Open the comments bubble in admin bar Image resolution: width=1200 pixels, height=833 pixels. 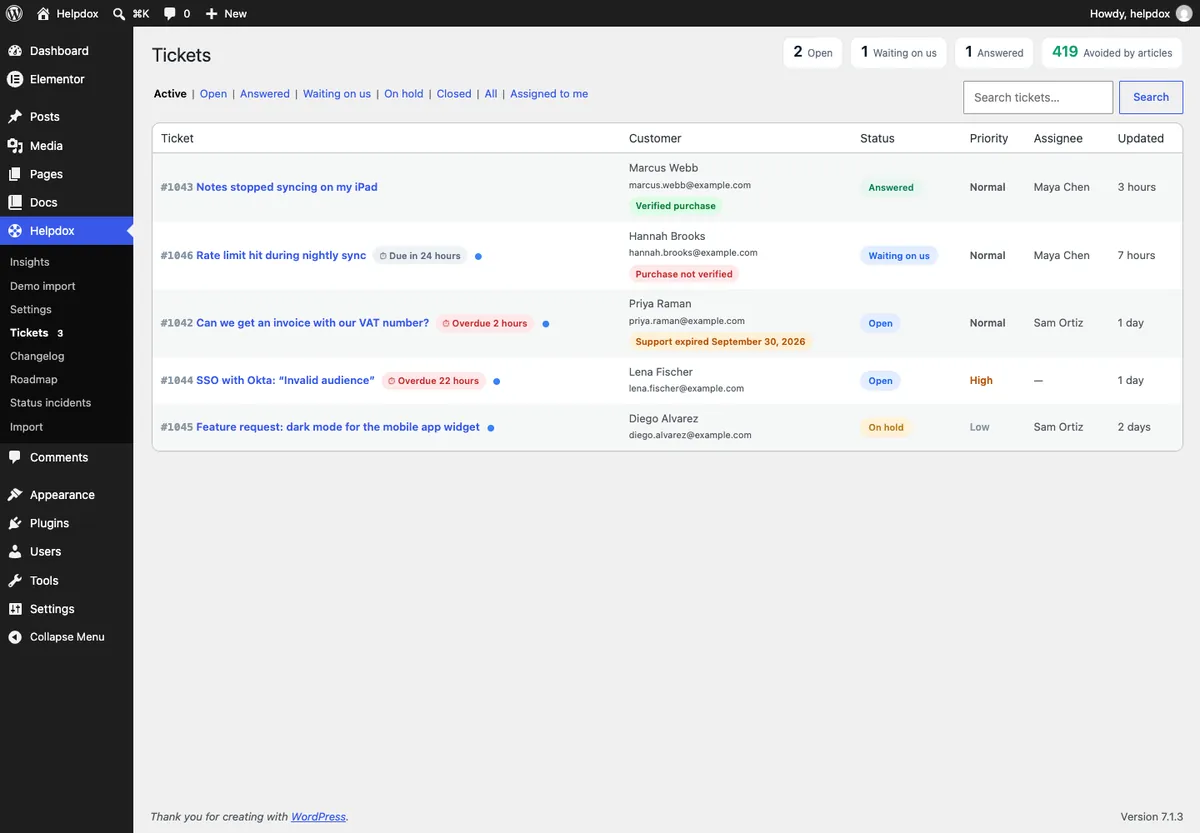click(170, 14)
